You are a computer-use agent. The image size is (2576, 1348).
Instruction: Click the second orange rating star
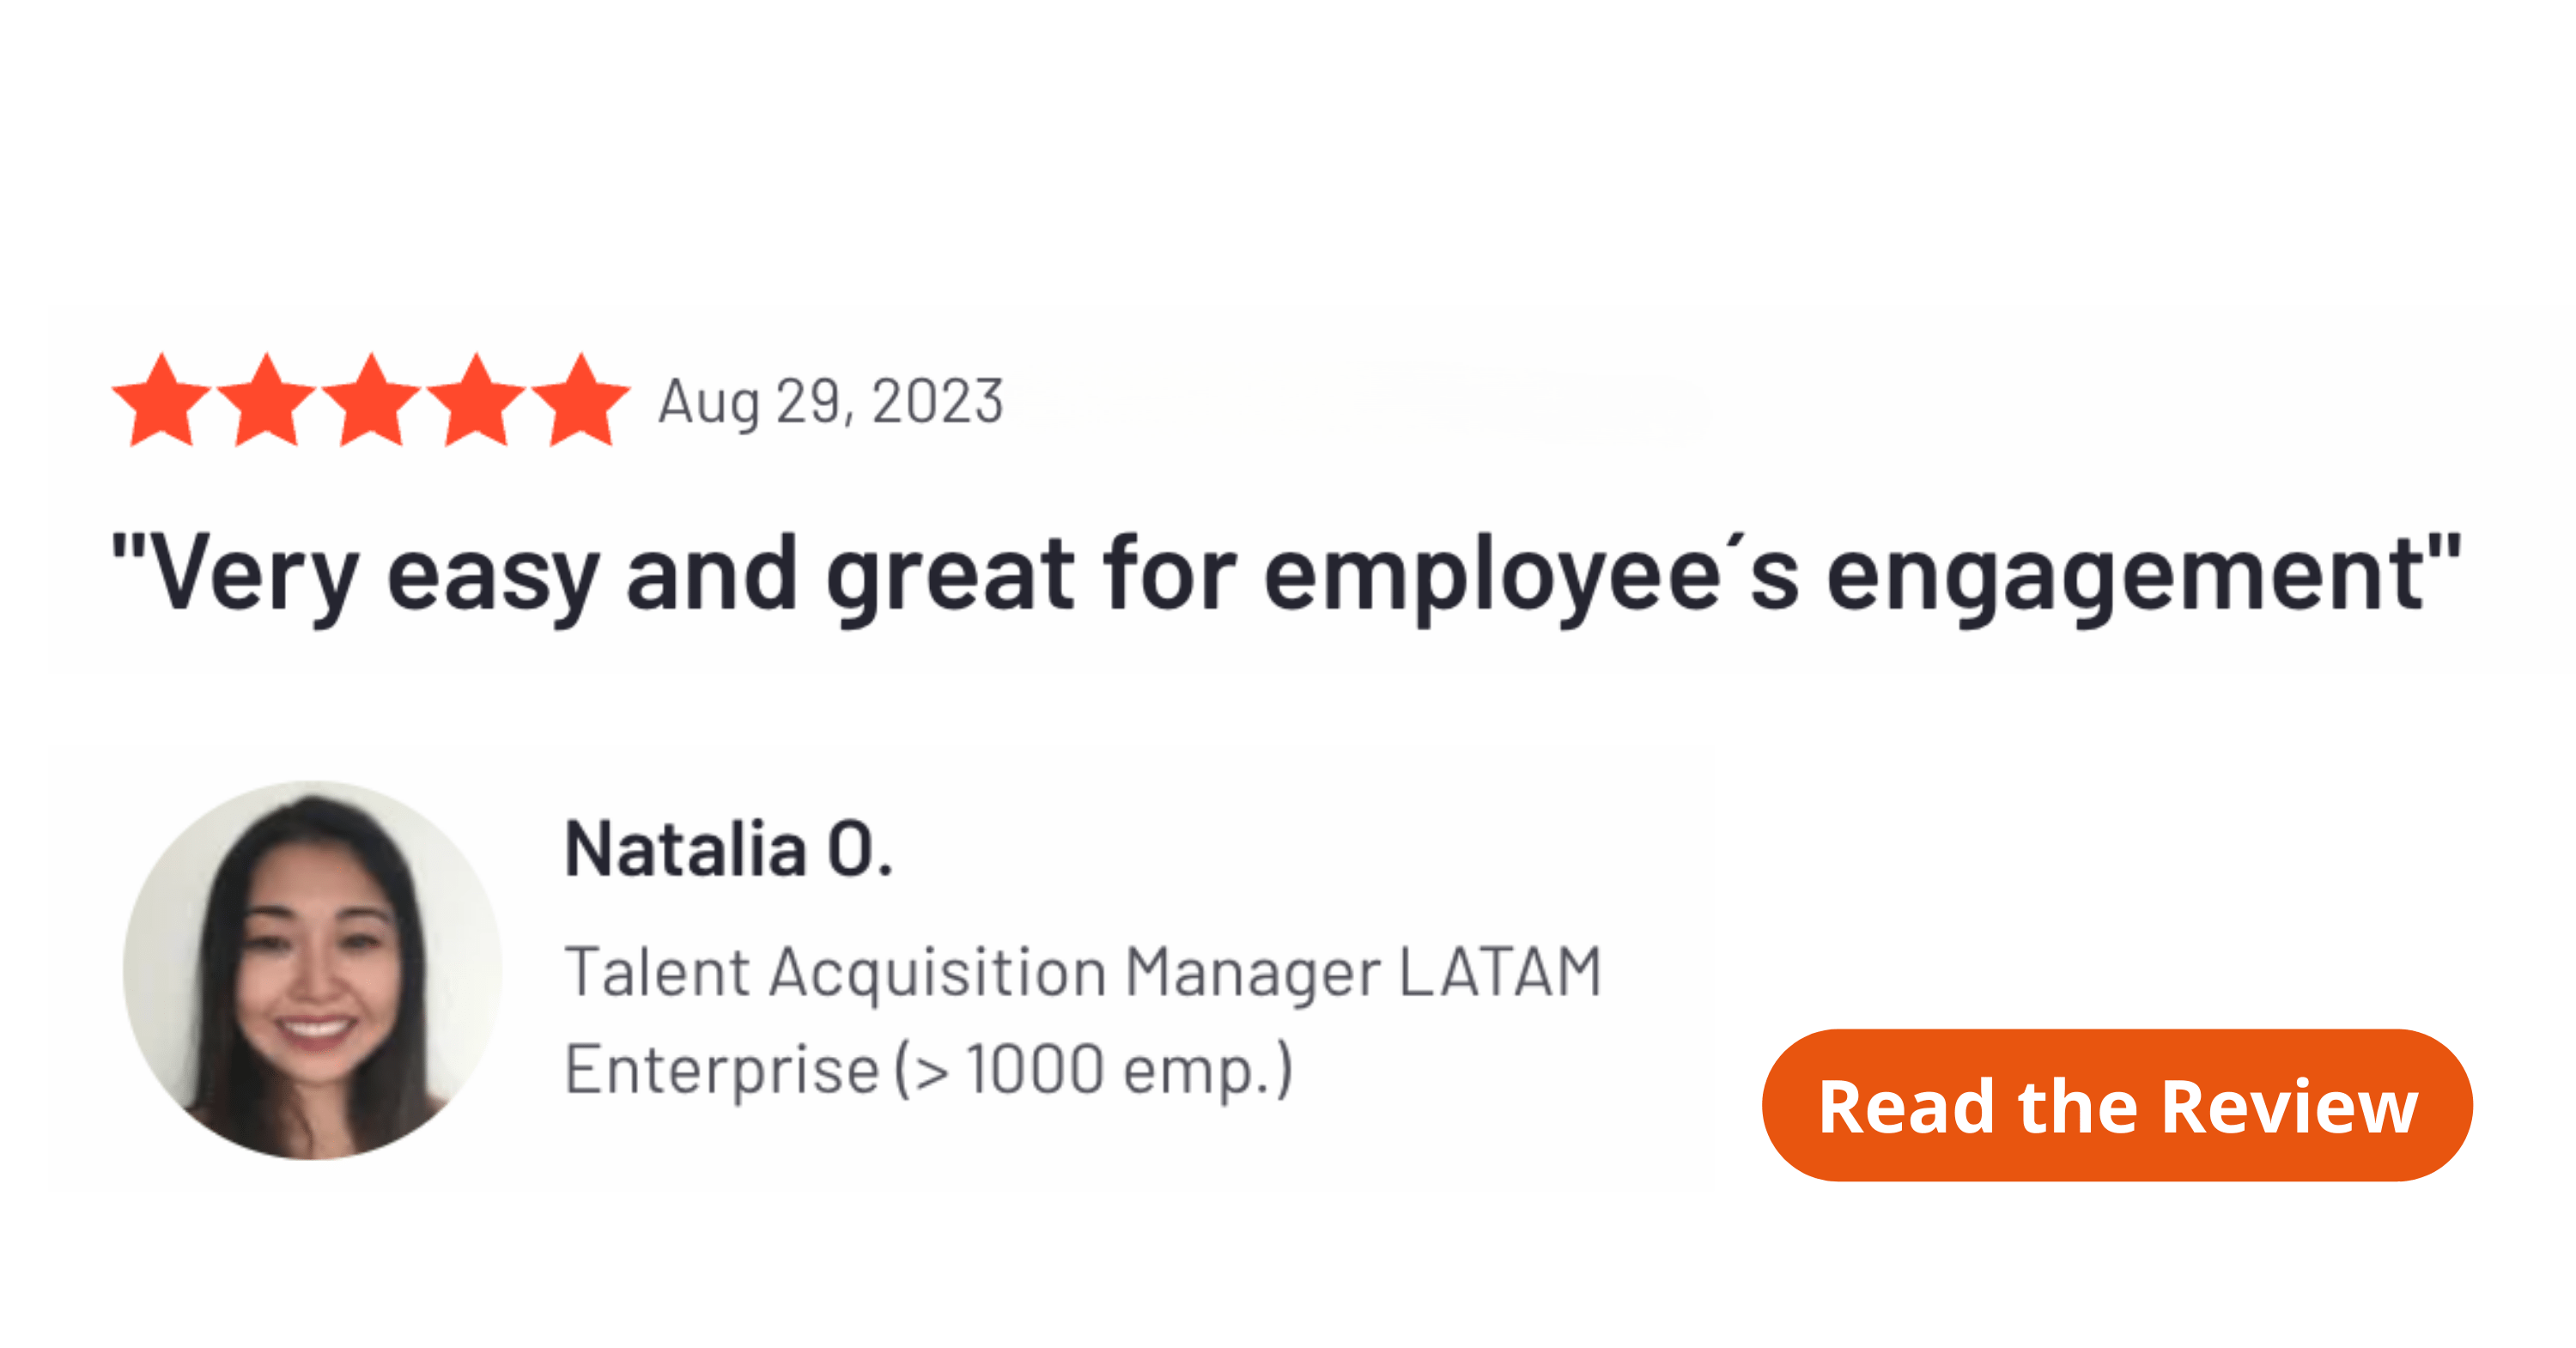(x=266, y=401)
